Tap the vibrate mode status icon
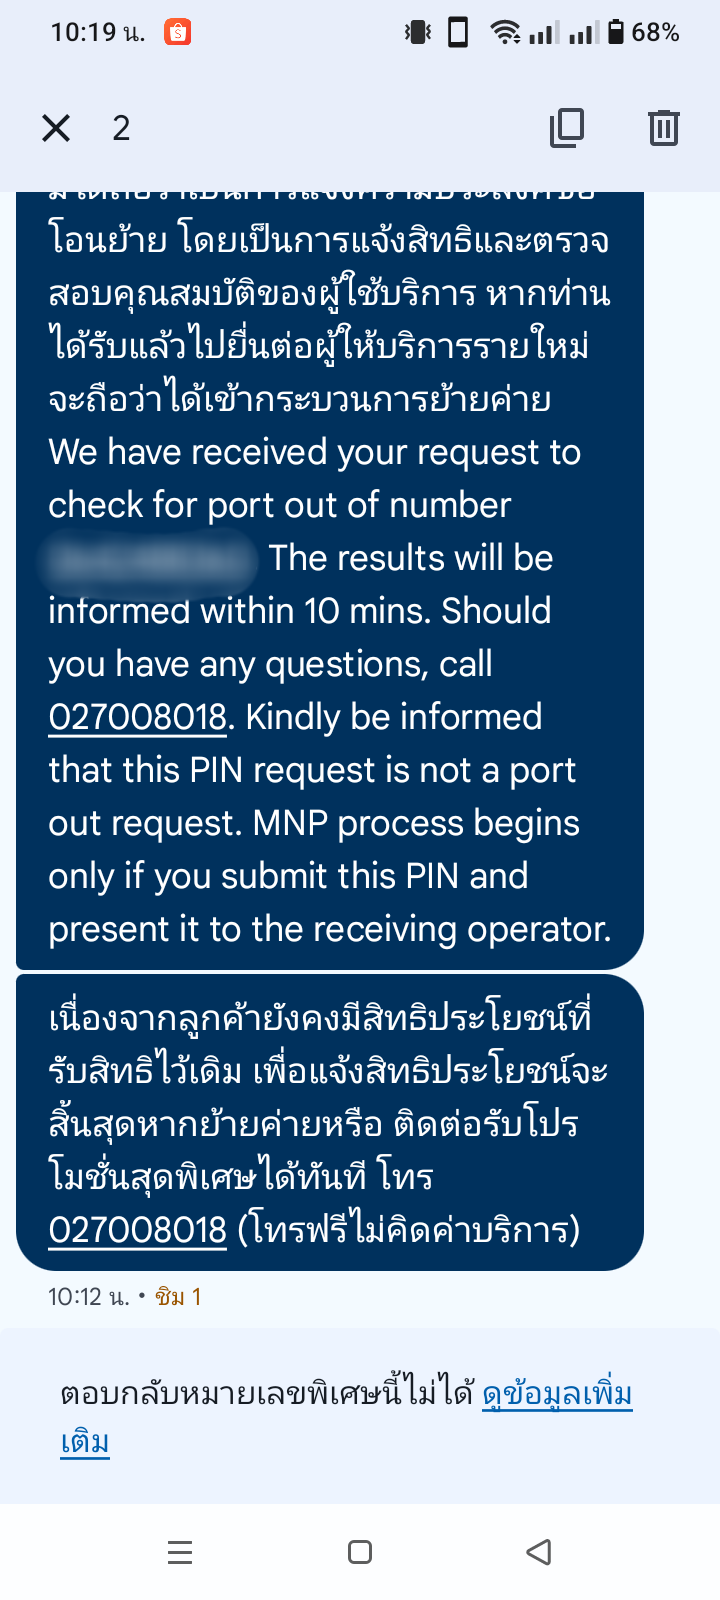 [x=417, y=32]
